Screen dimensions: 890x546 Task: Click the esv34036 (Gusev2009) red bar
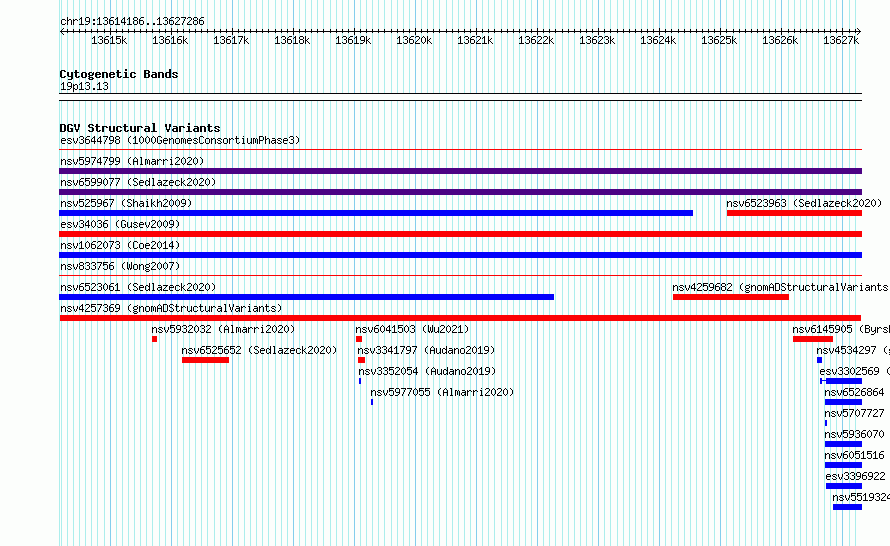(x=460, y=234)
